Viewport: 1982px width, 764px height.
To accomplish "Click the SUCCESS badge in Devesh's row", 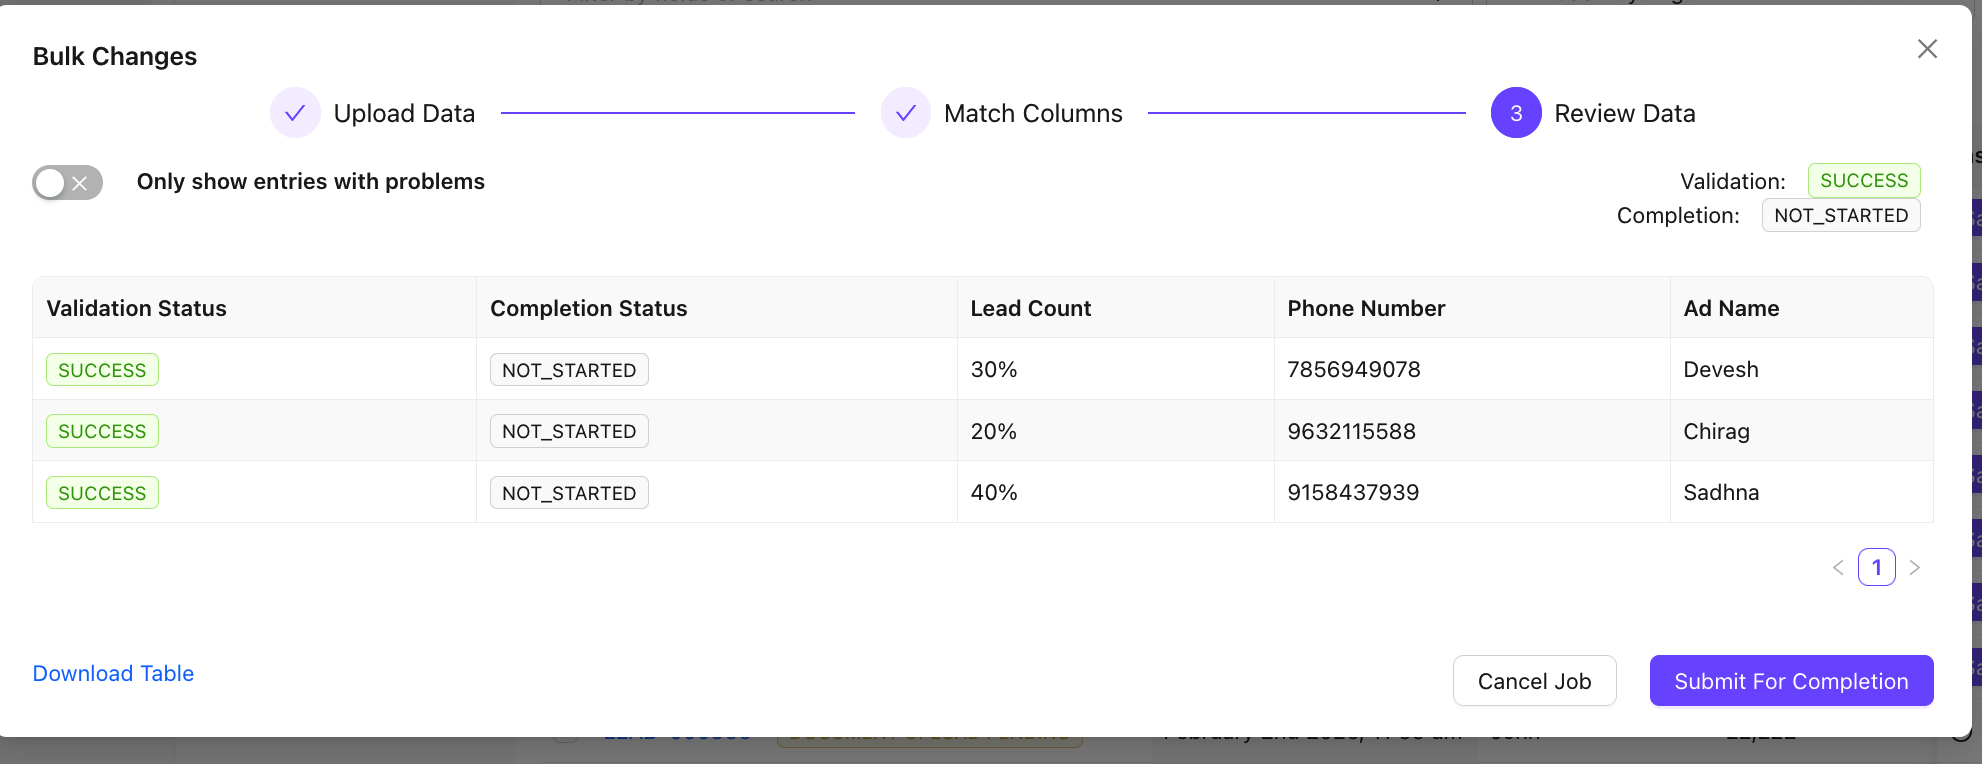I will 102,370.
